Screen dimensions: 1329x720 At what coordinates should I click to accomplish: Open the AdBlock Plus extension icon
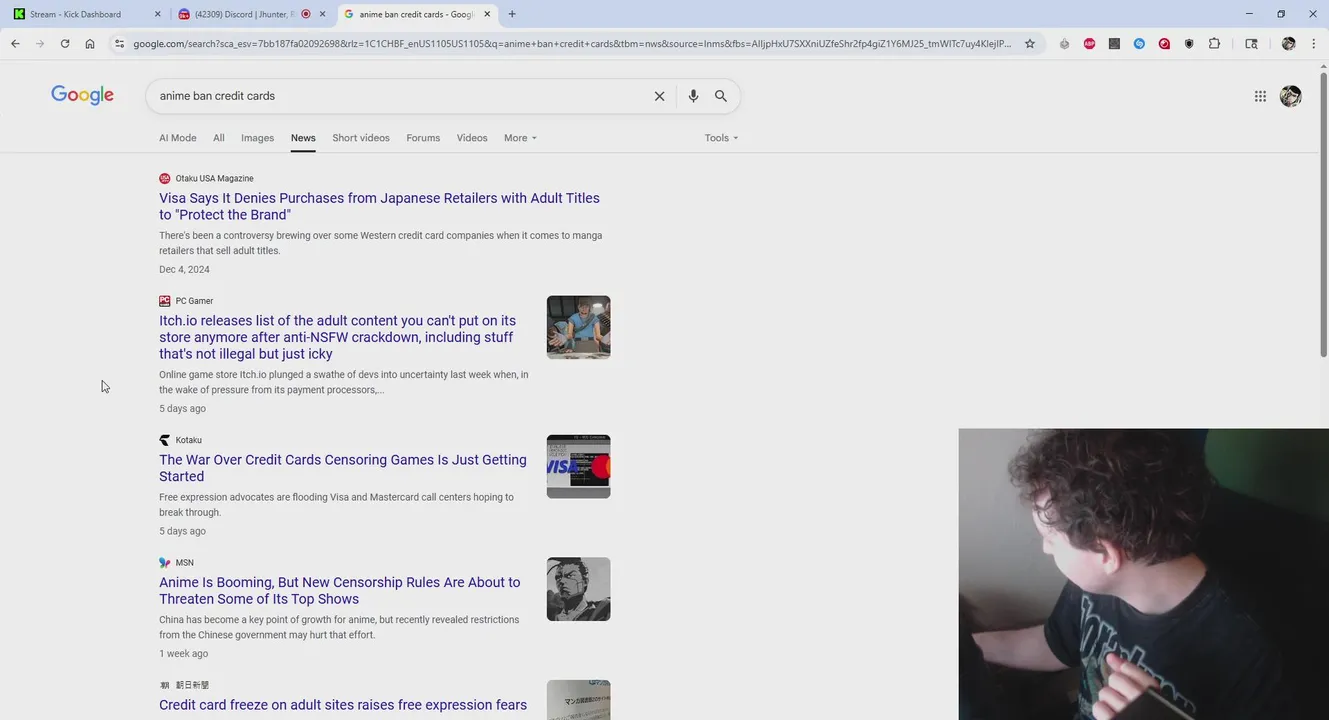pos(1089,44)
